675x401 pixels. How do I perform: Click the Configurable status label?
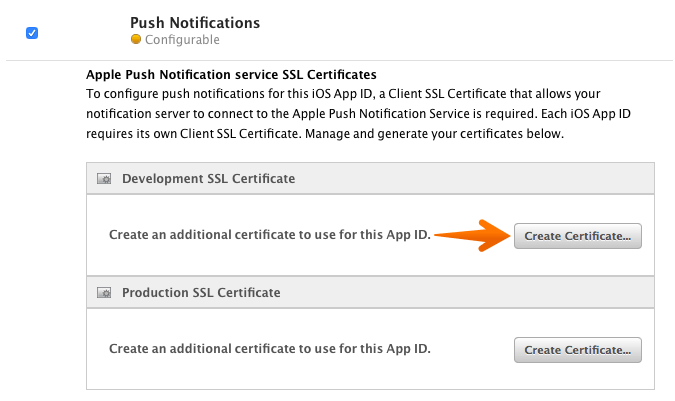pyautogui.click(x=182, y=40)
